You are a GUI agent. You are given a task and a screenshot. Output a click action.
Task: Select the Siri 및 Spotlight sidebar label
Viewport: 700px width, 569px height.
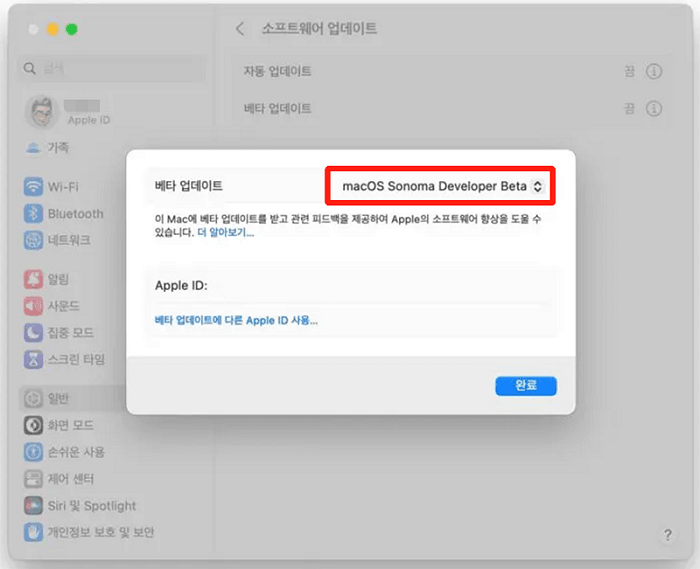coord(92,506)
